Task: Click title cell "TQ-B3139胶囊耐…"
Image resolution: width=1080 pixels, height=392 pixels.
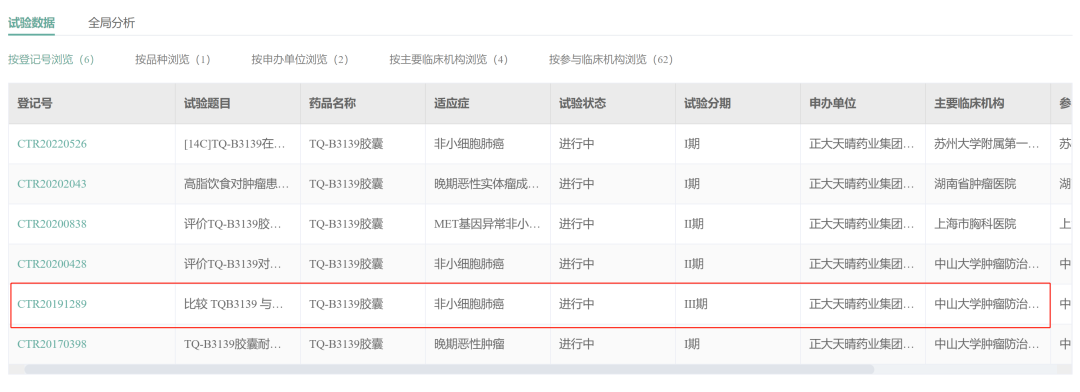Action: point(234,344)
